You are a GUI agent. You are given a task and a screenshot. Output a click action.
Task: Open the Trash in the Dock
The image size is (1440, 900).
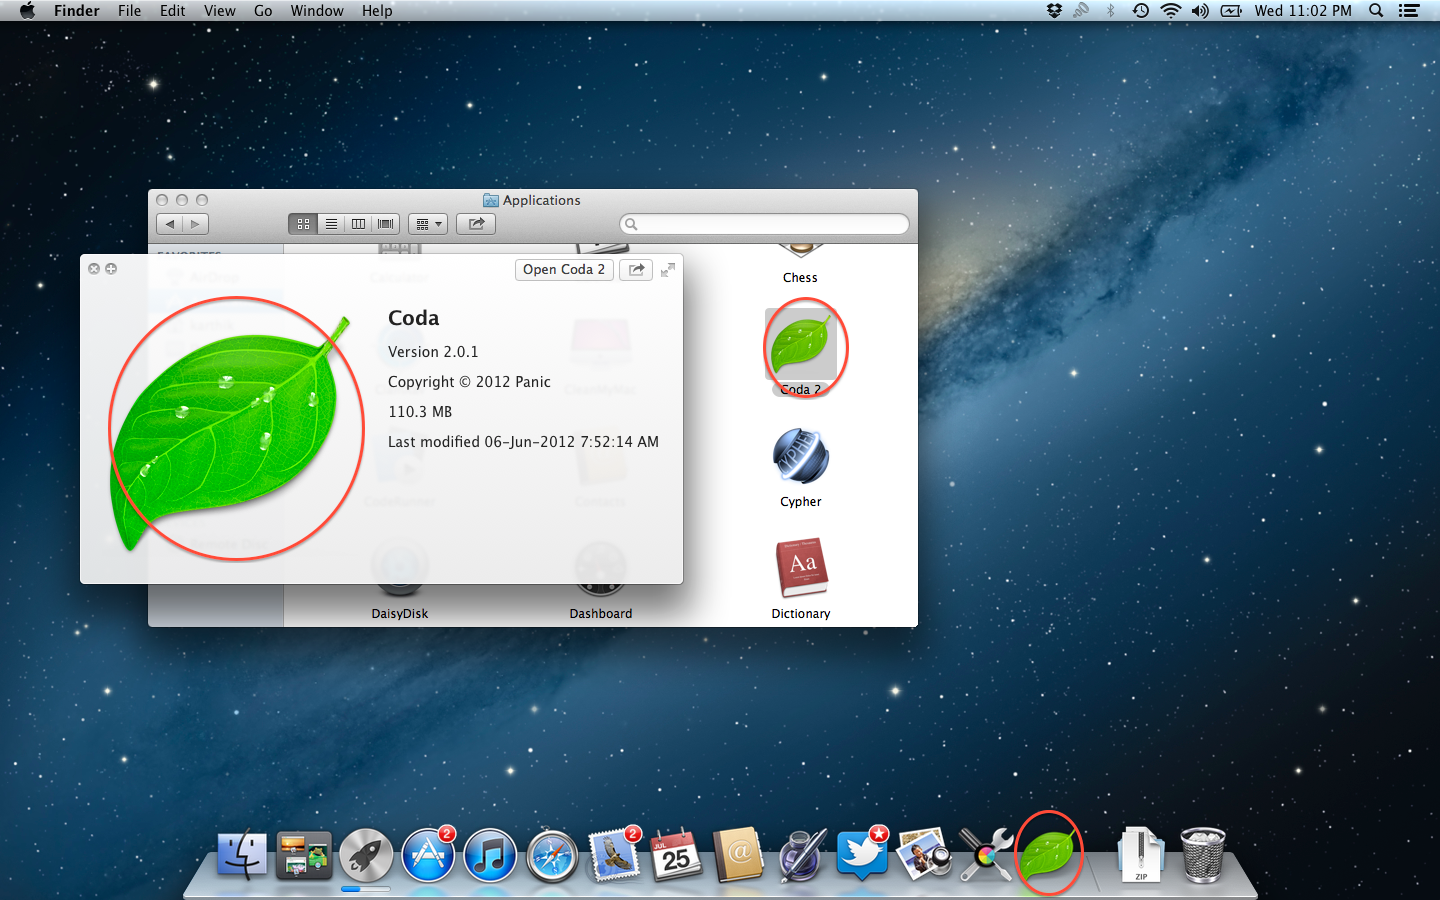pyautogui.click(x=1203, y=856)
